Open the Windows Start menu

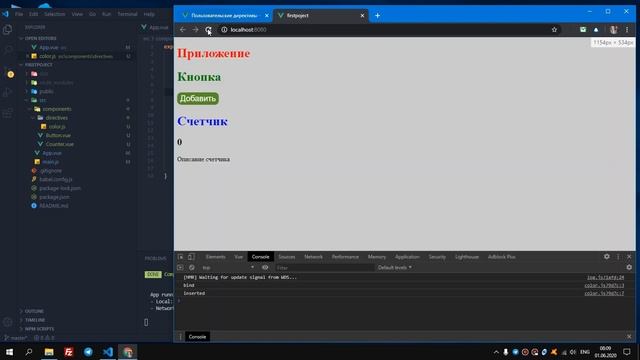9,352
